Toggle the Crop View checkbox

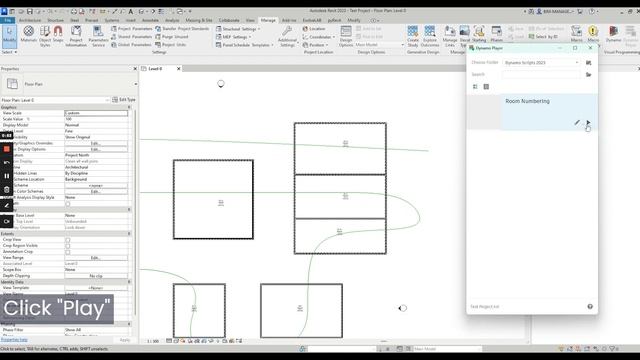pos(68,240)
